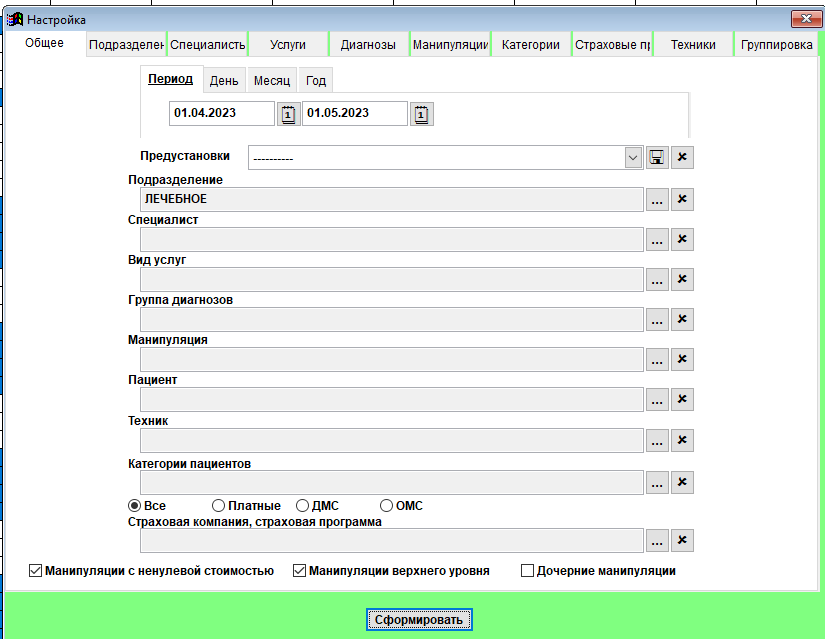Open the Группа диагнозов picker via ellipsis button
The image size is (825, 639).
tap(657, 319)
